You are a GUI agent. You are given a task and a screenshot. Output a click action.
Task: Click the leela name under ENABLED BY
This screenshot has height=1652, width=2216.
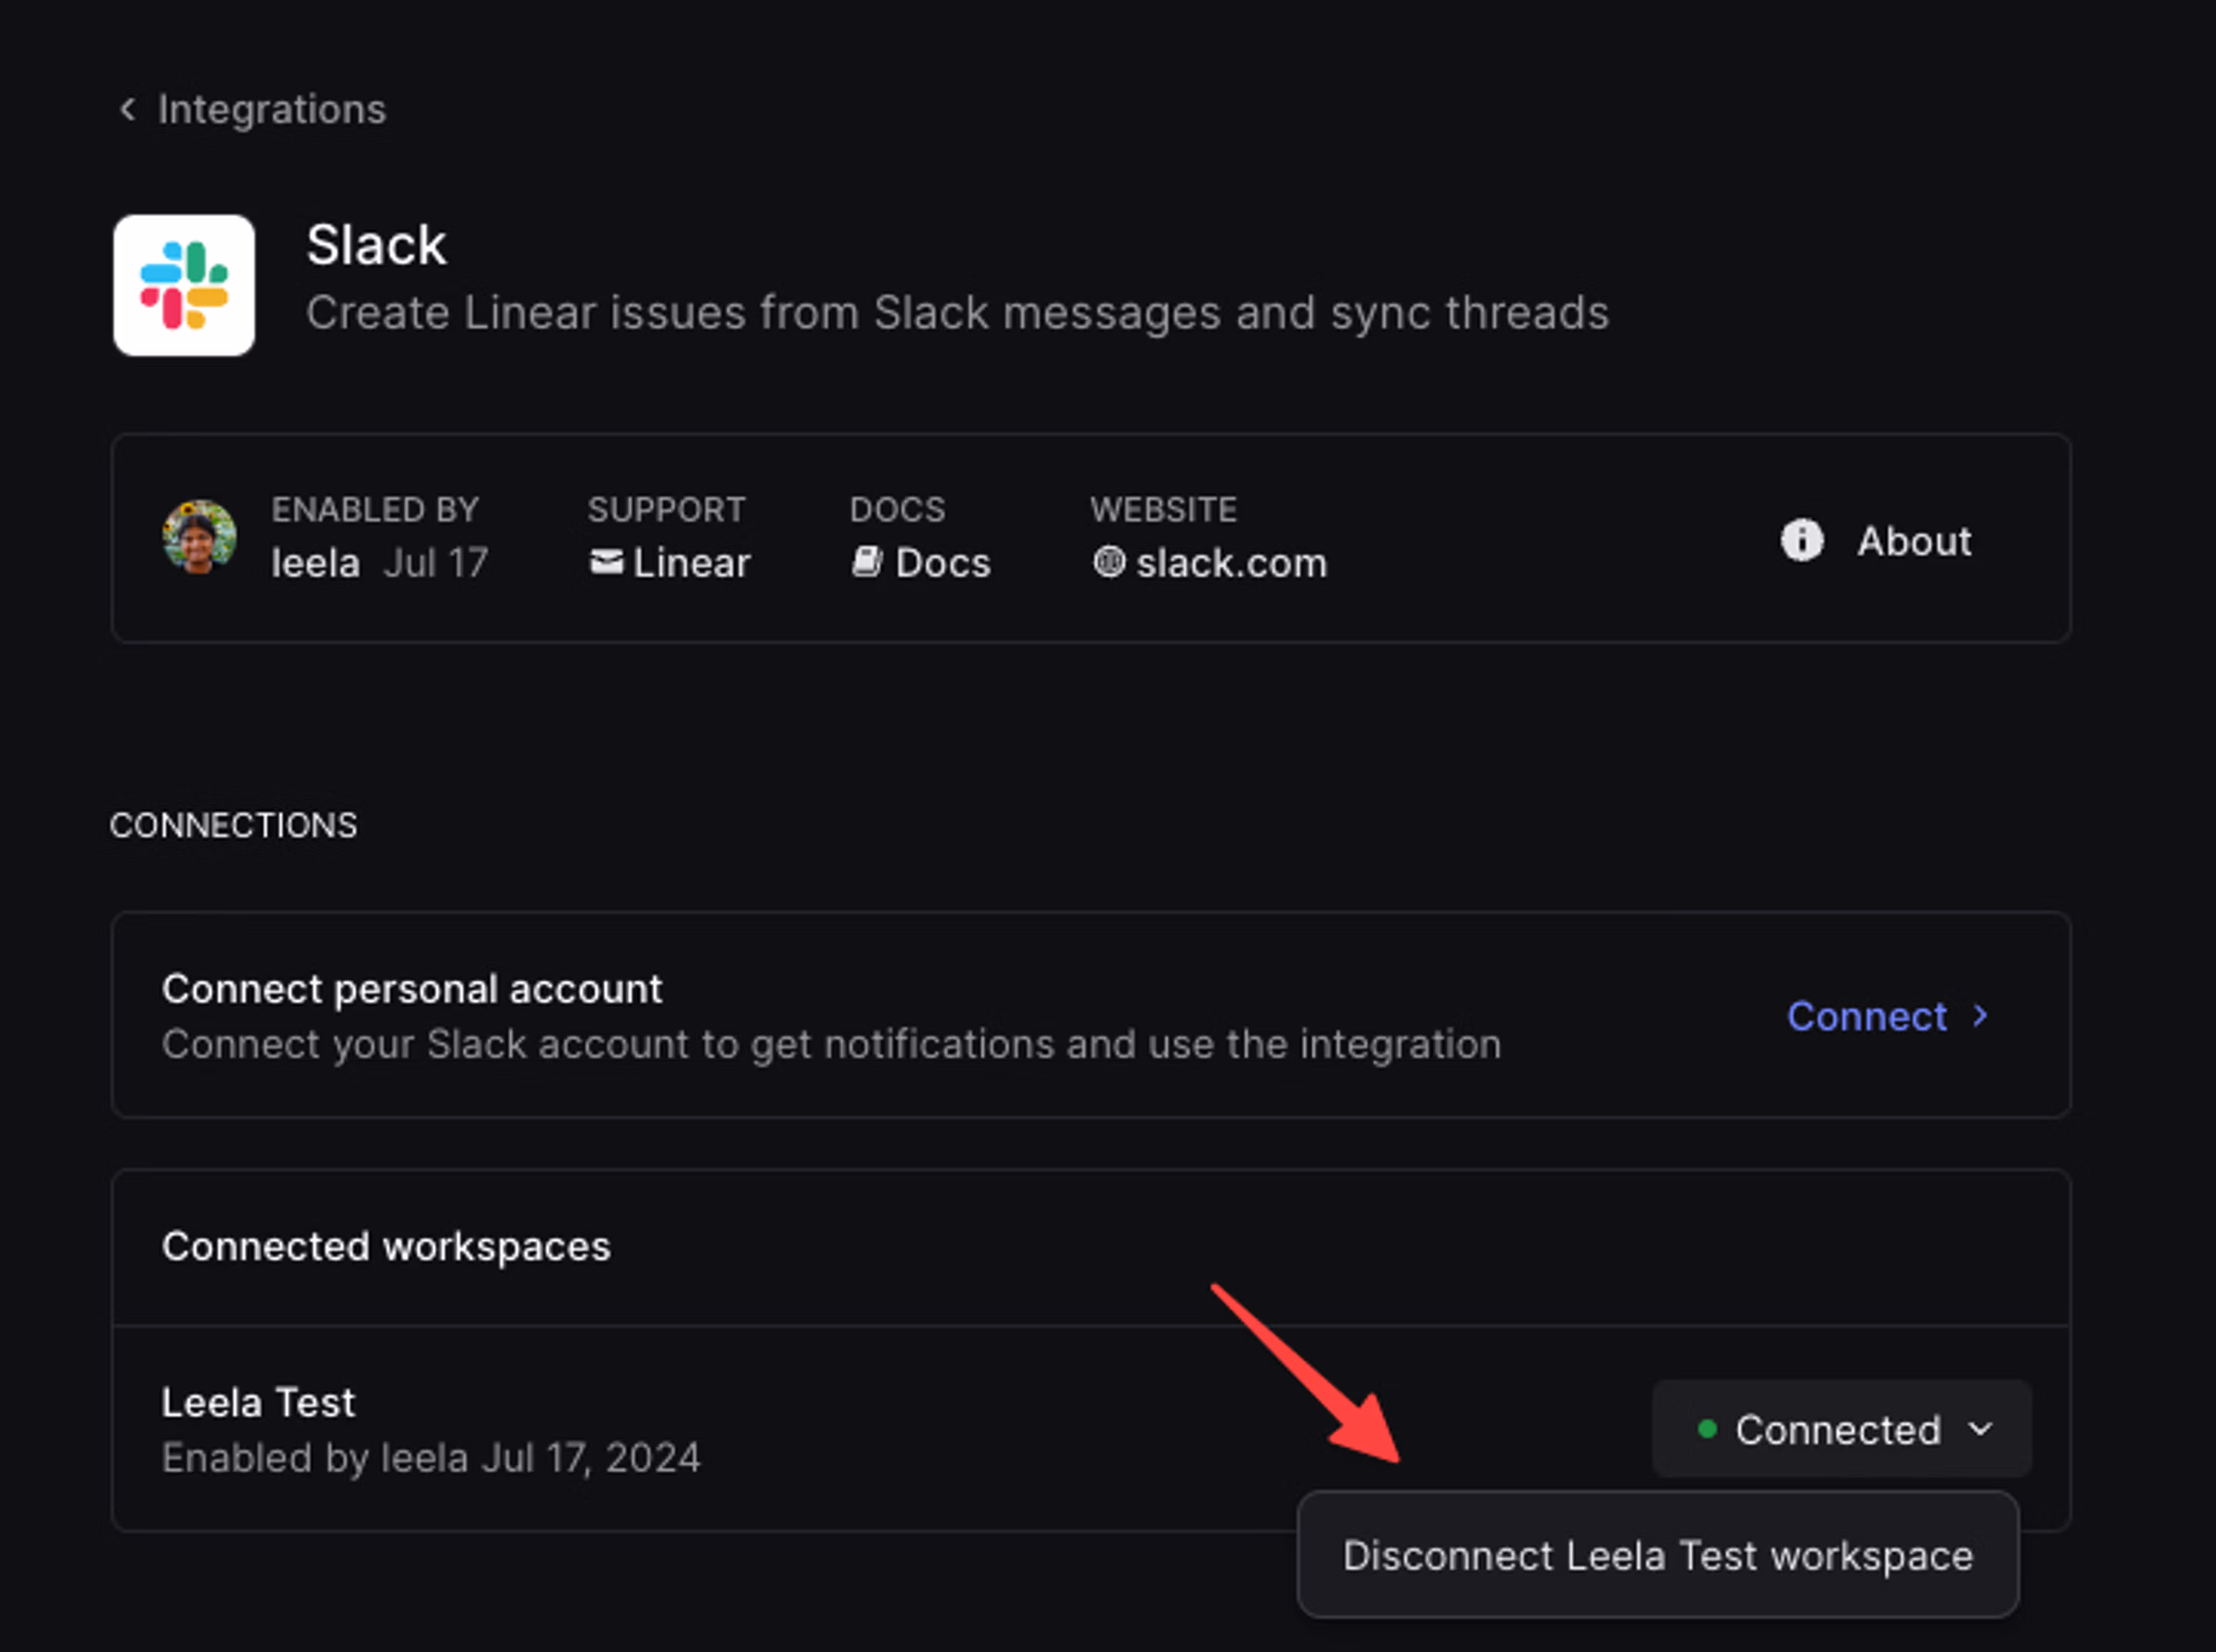click(x=315, y=563)
